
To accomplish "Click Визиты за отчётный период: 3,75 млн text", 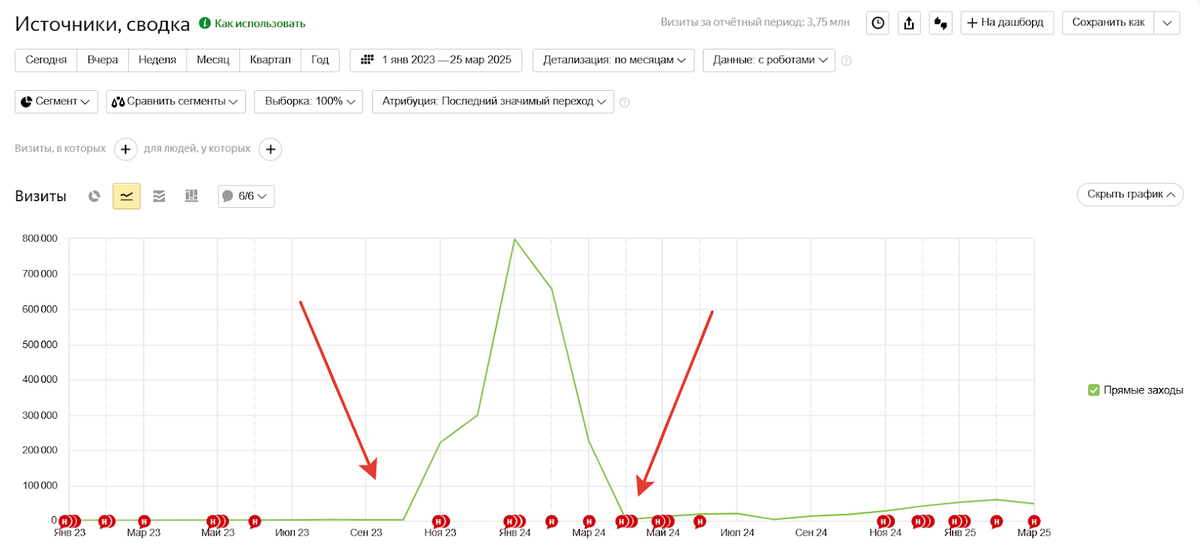I will coord(757,22).
